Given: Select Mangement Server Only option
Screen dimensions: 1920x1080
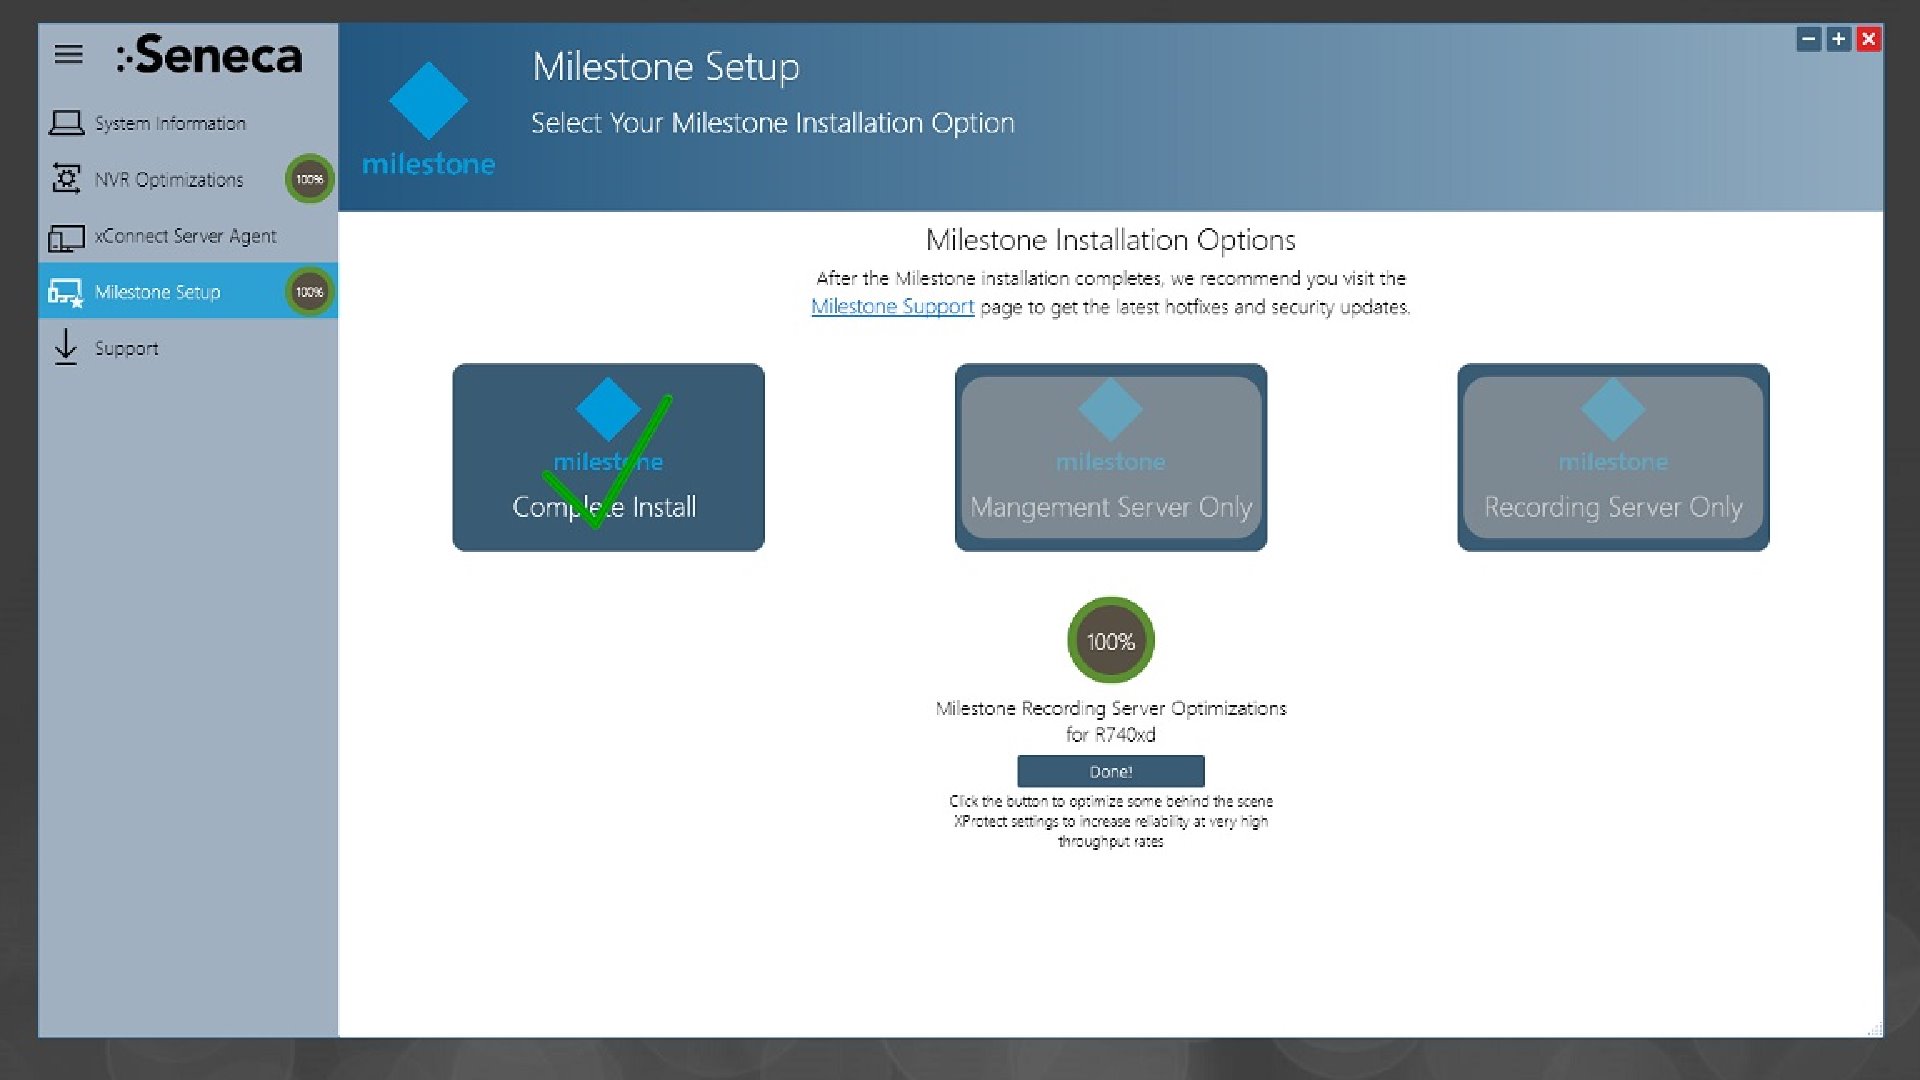Looking at the screenshot, I should 1110,457.
